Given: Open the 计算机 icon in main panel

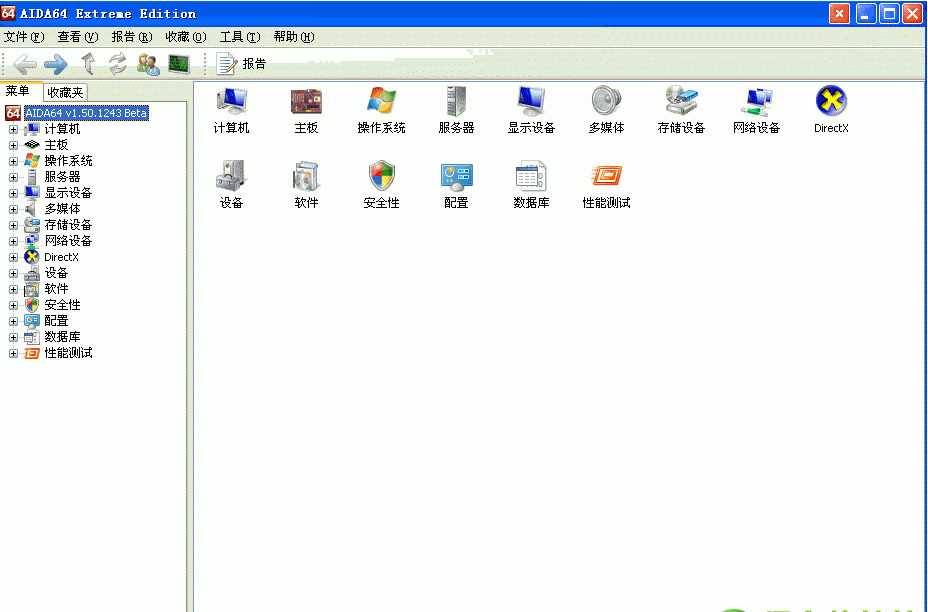Looking at the screenshot, I should tap(231, 102).
